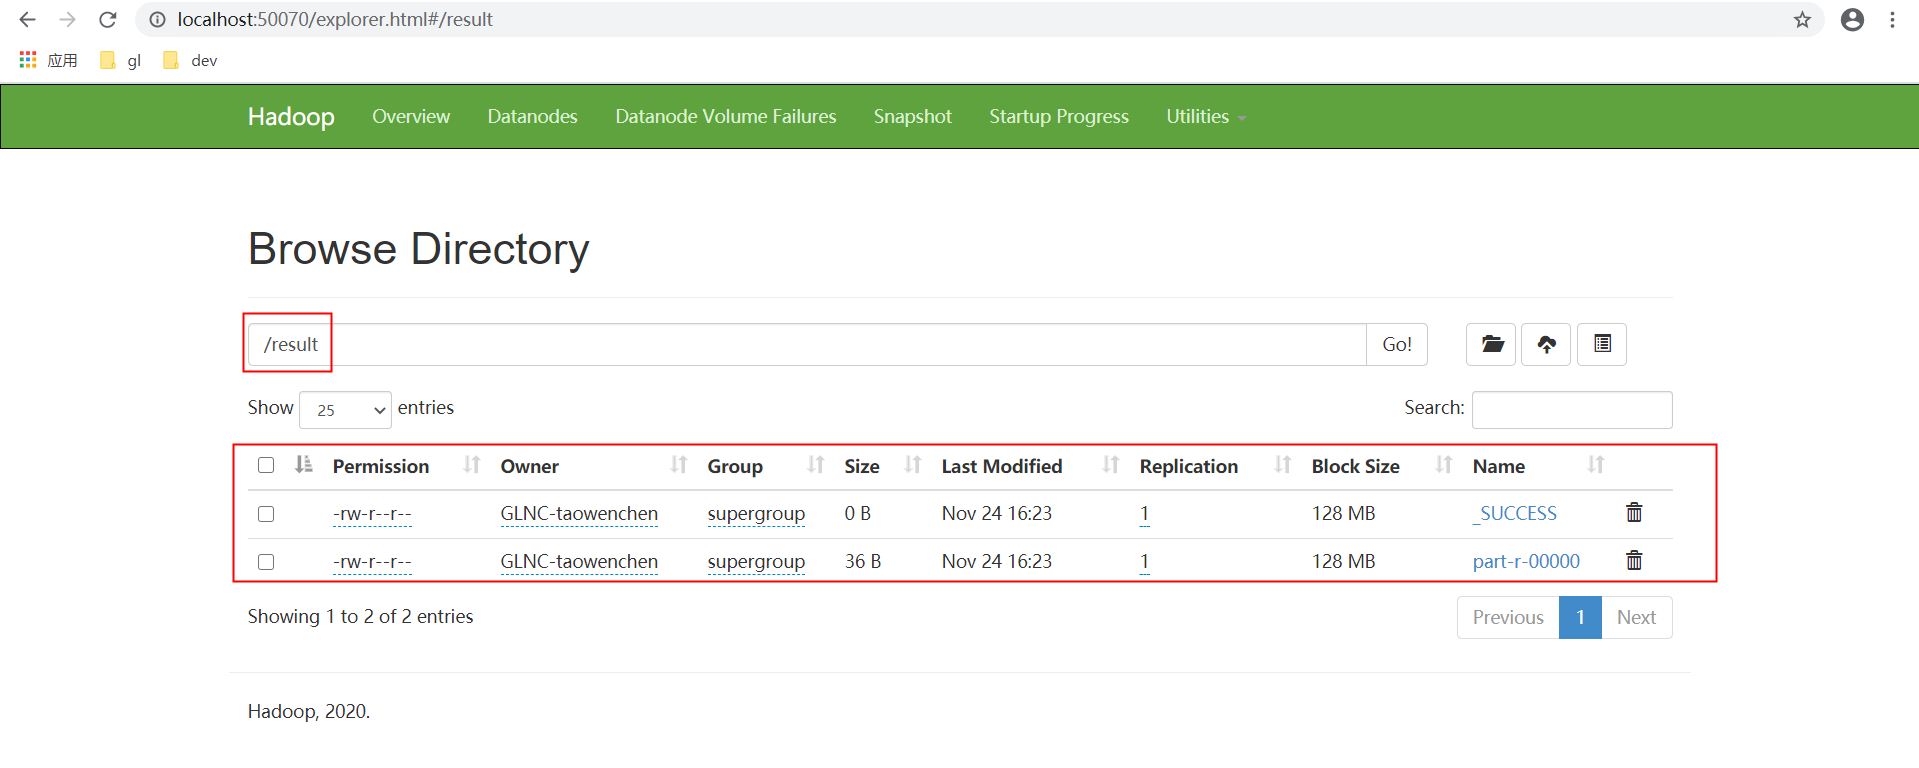Sort by the leading sort-order icon column

[x=304, y=465]
